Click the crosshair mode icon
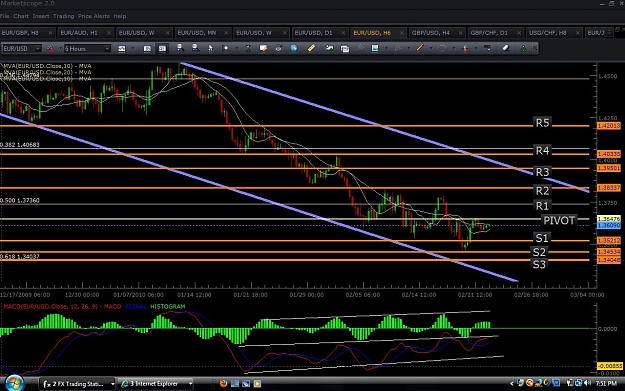 tap(225, 48)
